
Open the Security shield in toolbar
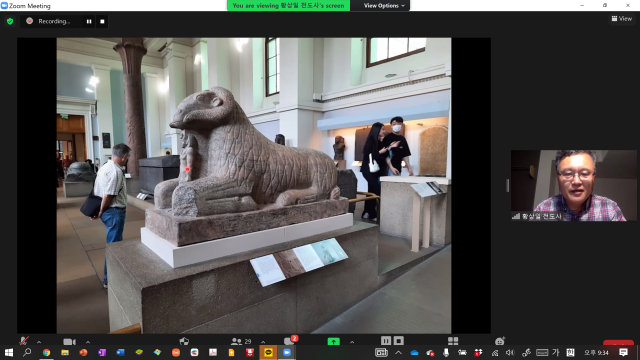(x=184, y=341)
